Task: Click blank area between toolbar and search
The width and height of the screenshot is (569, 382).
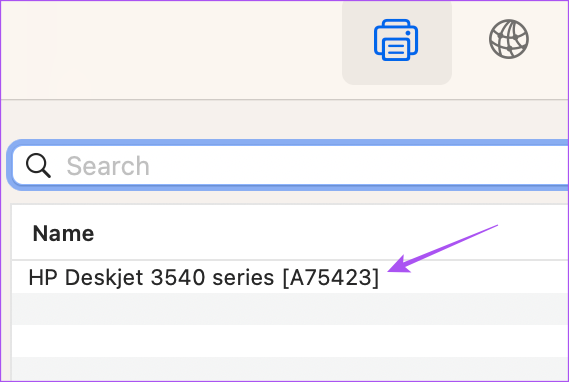Action: click(284, 119)
